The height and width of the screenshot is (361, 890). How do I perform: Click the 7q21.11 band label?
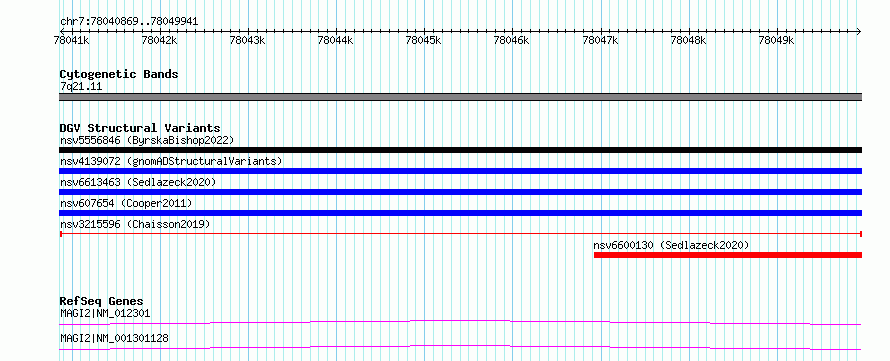tap(81, 87)
